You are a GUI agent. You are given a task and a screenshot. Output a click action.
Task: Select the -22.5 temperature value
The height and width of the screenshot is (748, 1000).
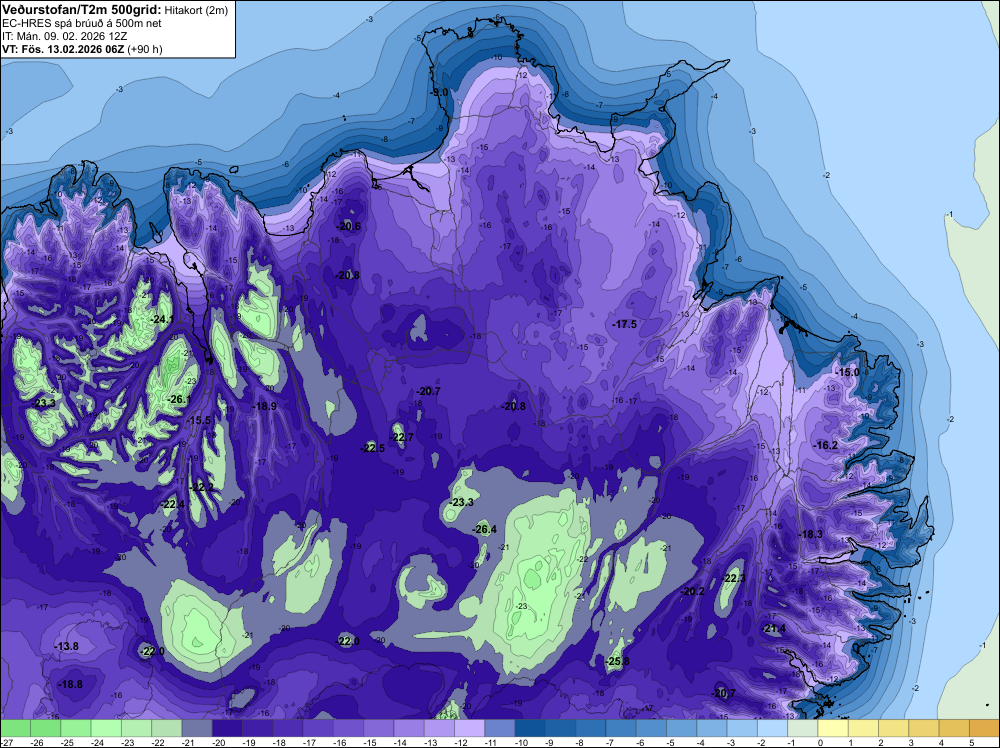373,448
